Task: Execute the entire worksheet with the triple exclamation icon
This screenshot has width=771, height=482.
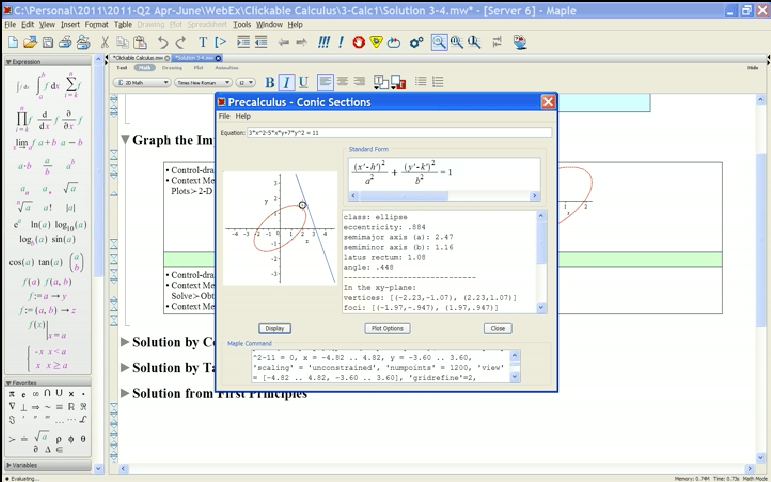Action: (x=324, y=43)
